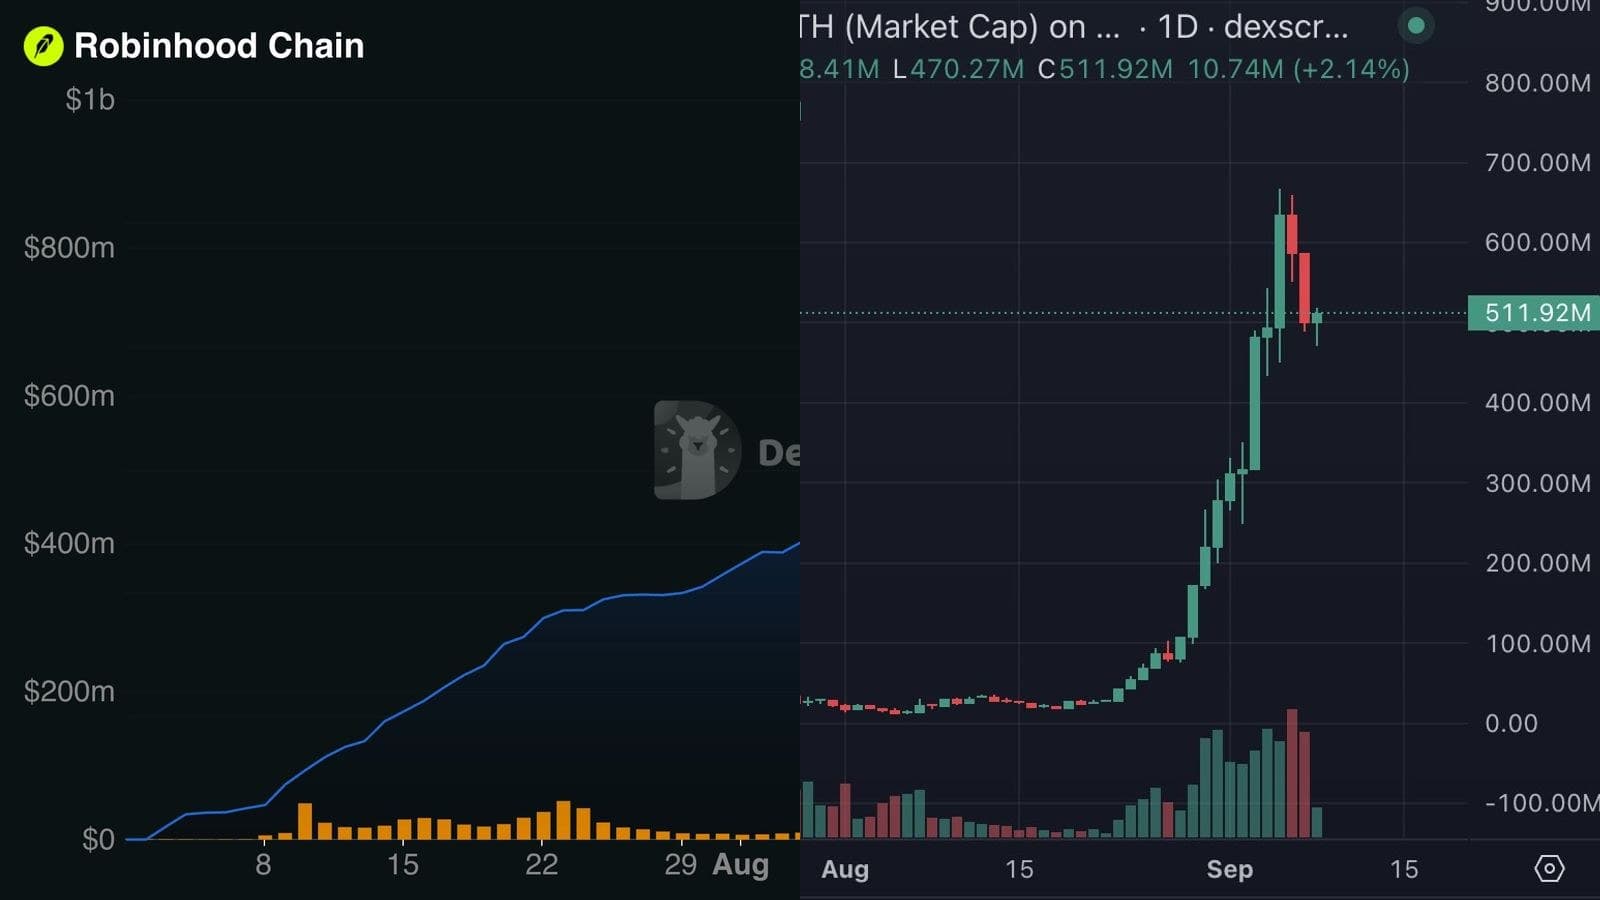
Task: Click the Robinhood Chain title text
Action: [x=219, y=46]
